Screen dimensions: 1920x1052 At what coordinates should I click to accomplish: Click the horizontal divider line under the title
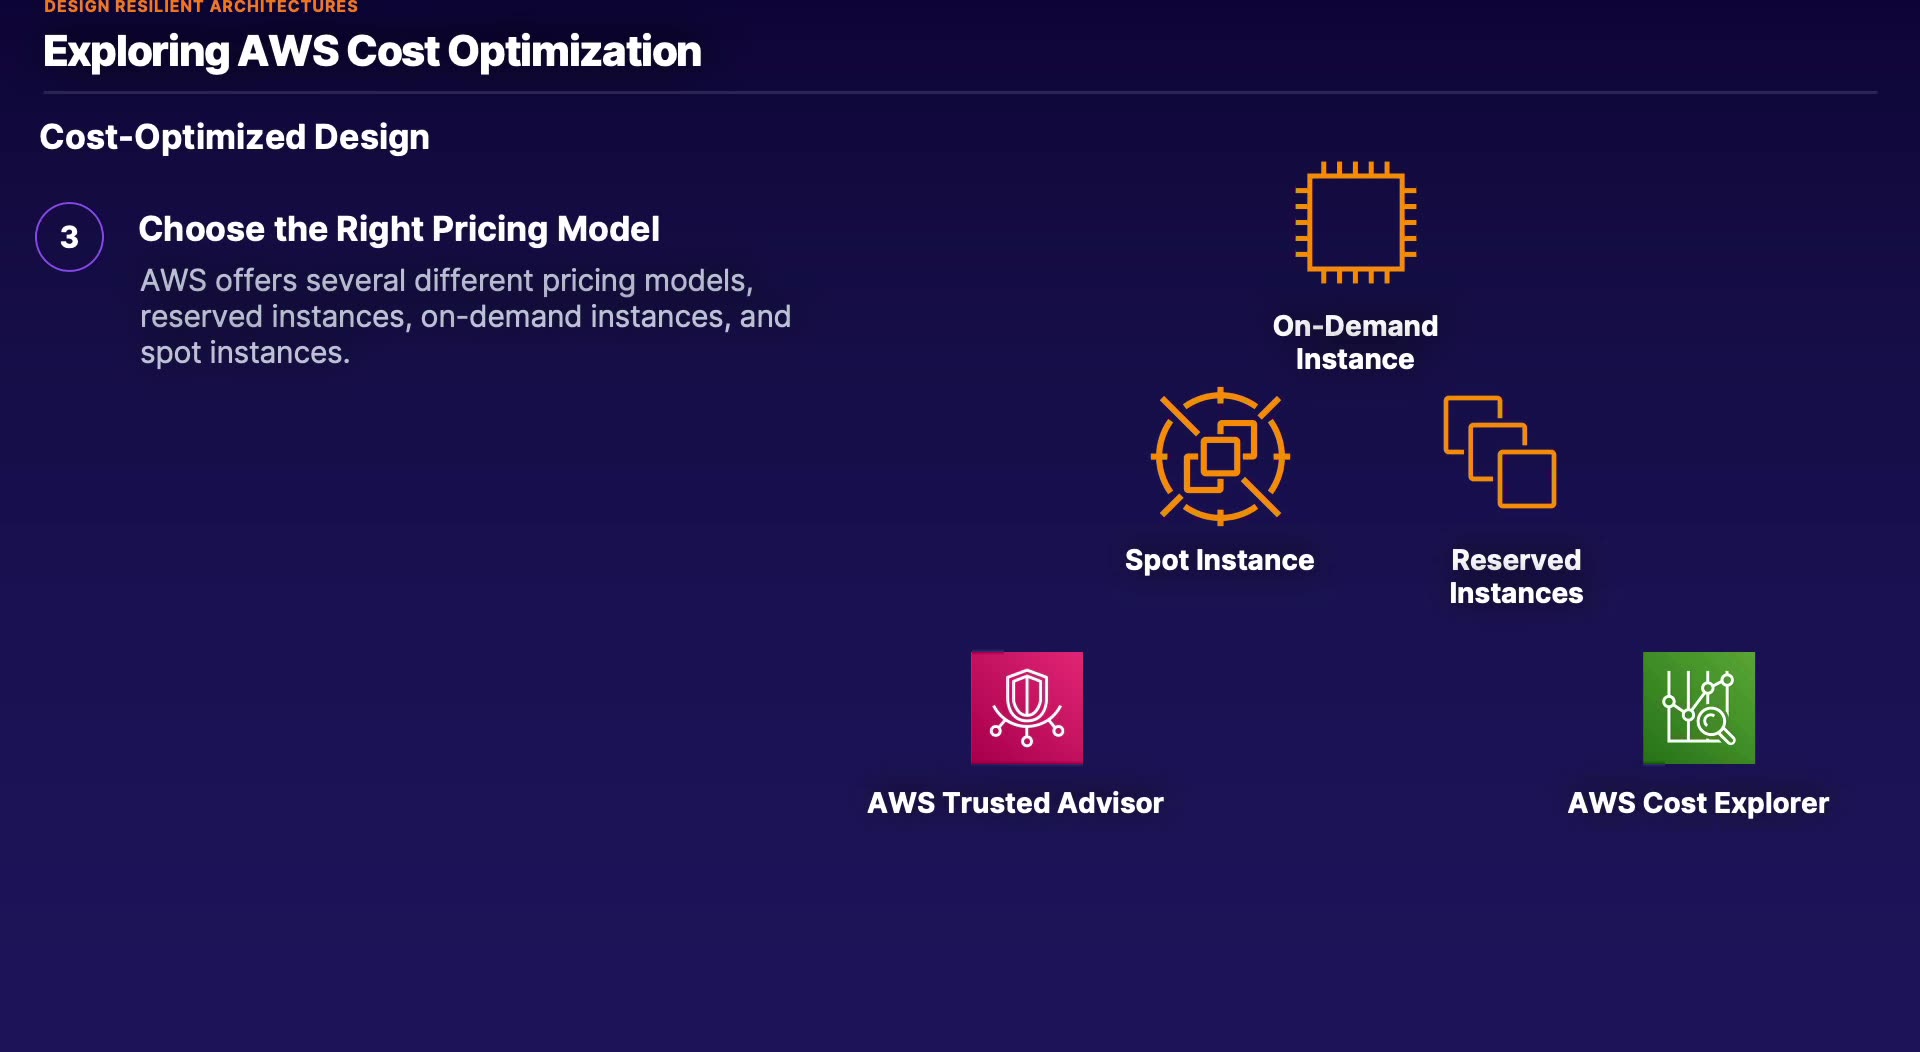(960, 92)
